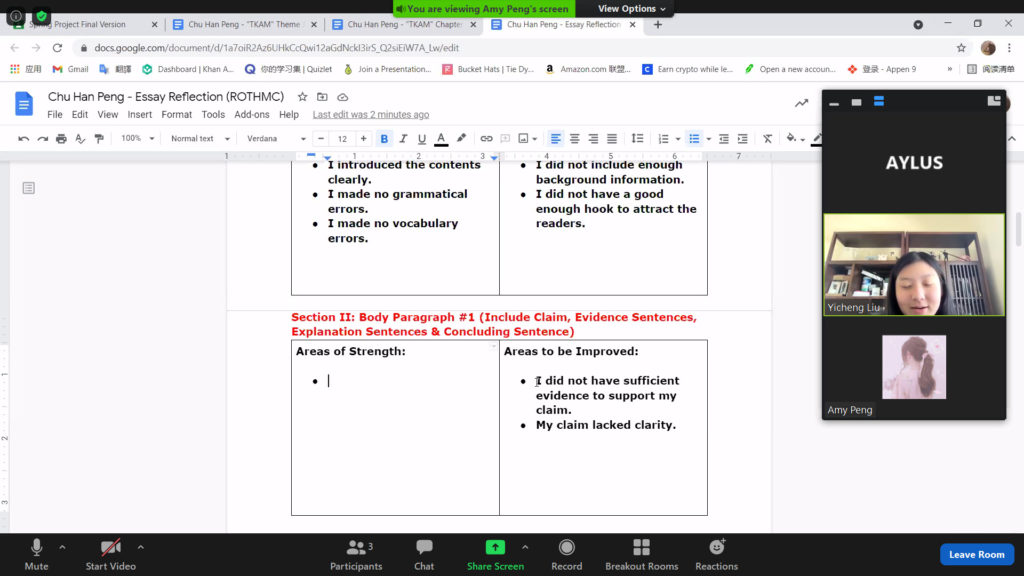Toggle the bulleted list

point(694,138)
